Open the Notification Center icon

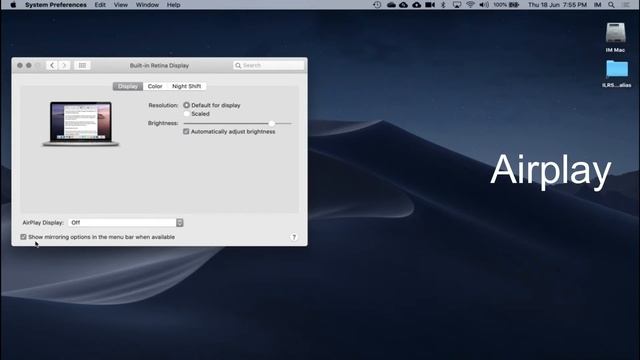625,5
